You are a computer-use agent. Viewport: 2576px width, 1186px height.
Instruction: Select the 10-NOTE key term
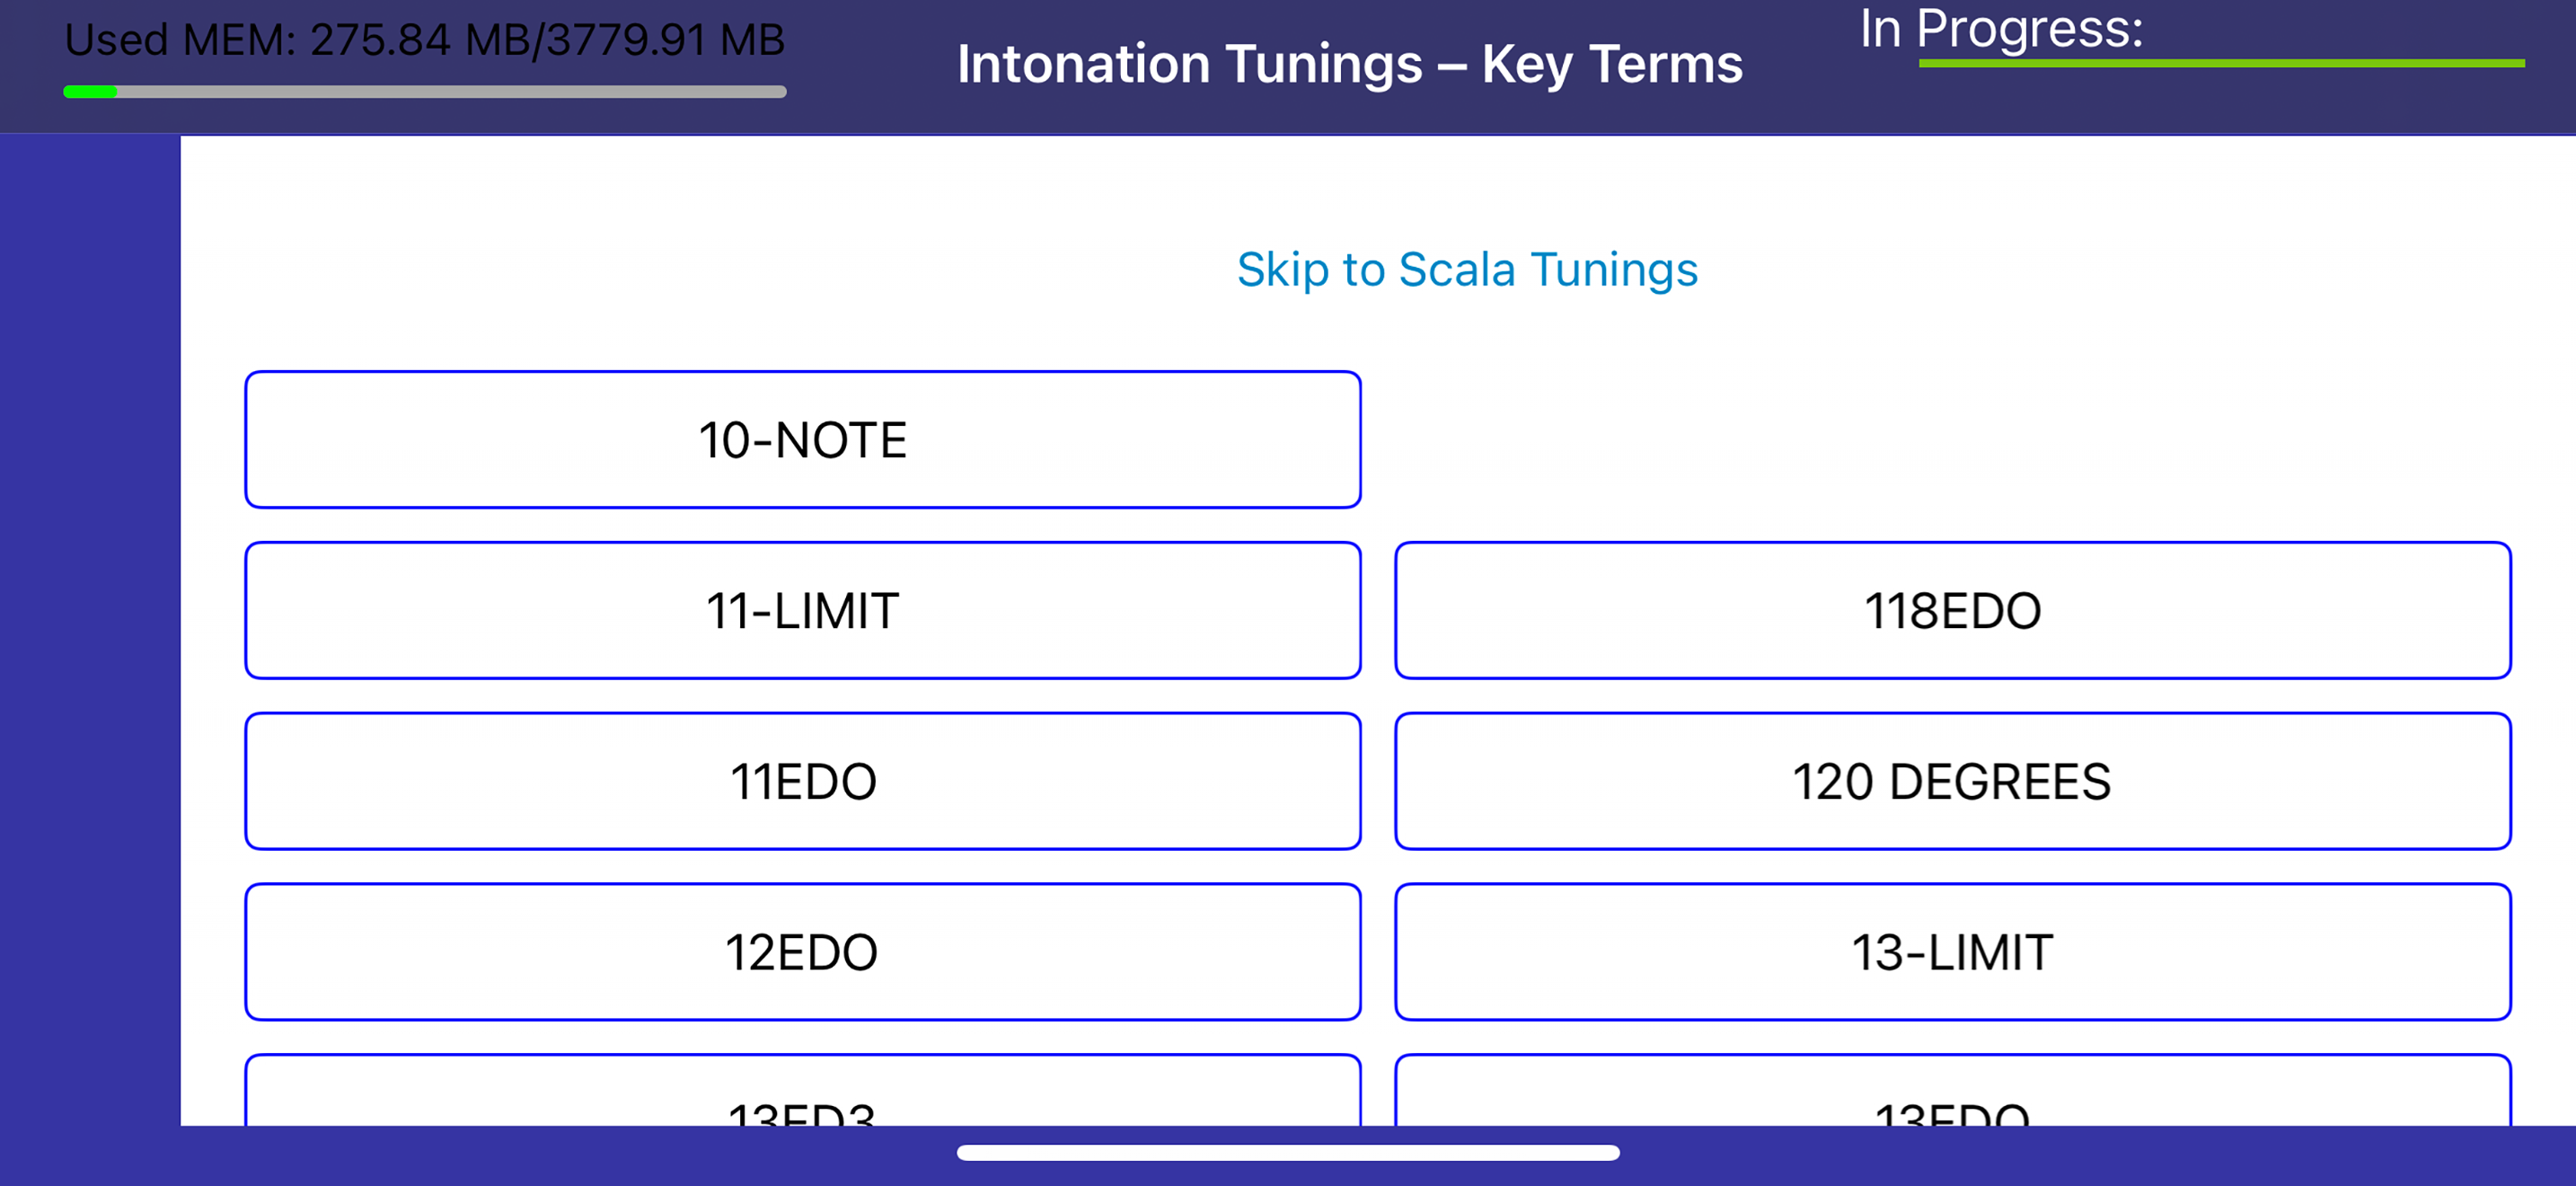[x=803, y=440]
